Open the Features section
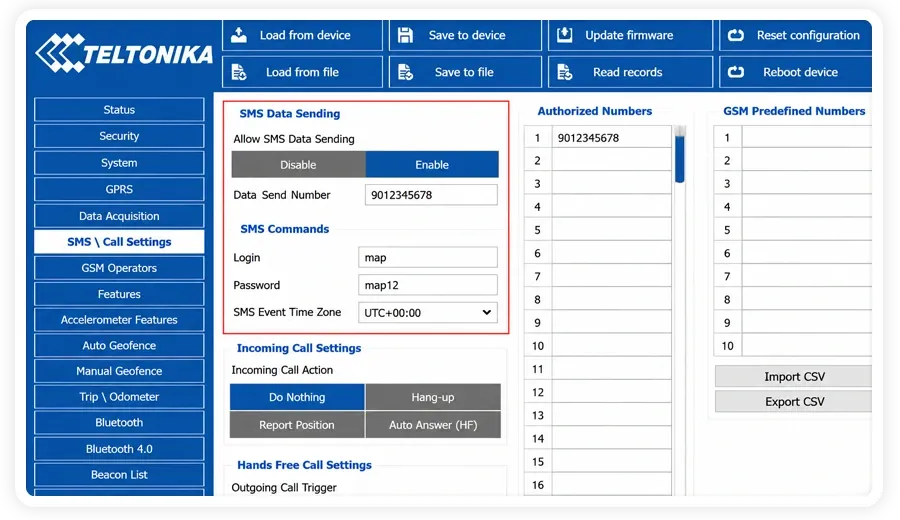Viewport: 900px width, 520px height. coord(119,294)
